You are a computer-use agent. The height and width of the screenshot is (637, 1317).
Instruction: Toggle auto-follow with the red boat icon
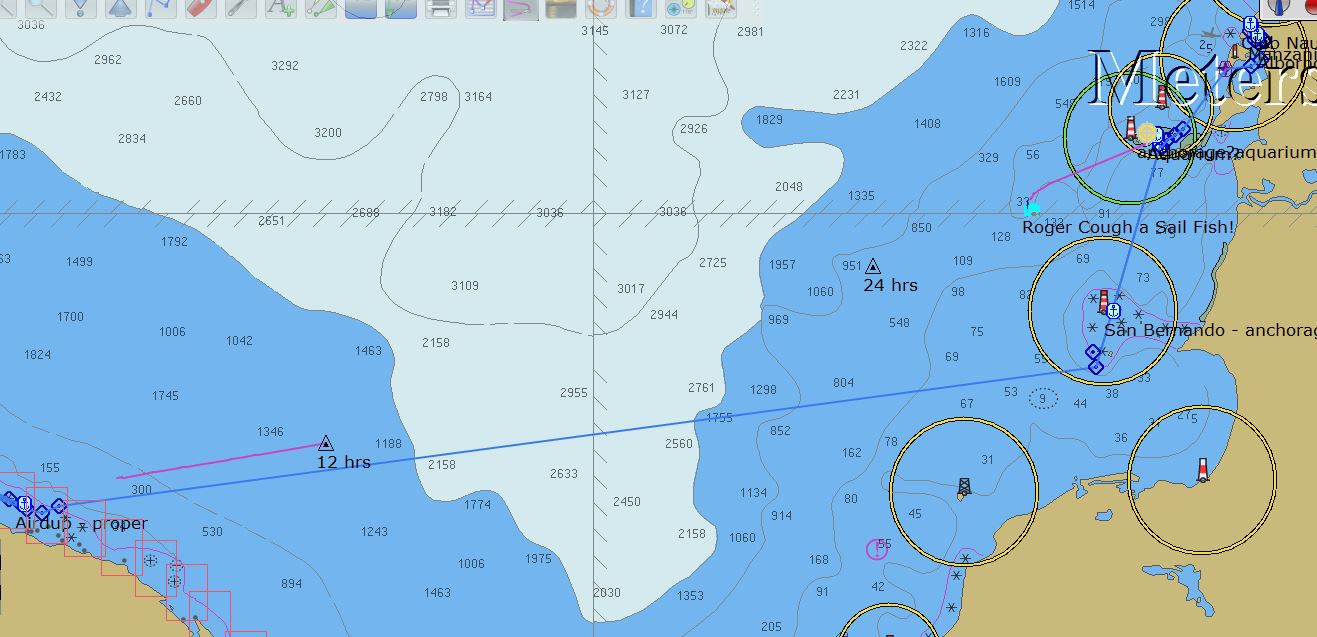[x=200, y=7]
